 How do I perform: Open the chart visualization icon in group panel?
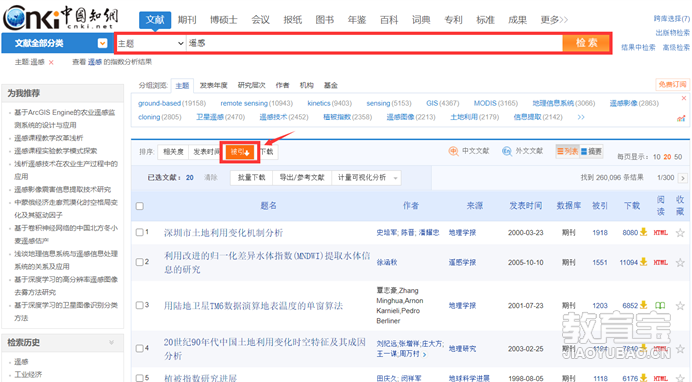tap(681, 118)
